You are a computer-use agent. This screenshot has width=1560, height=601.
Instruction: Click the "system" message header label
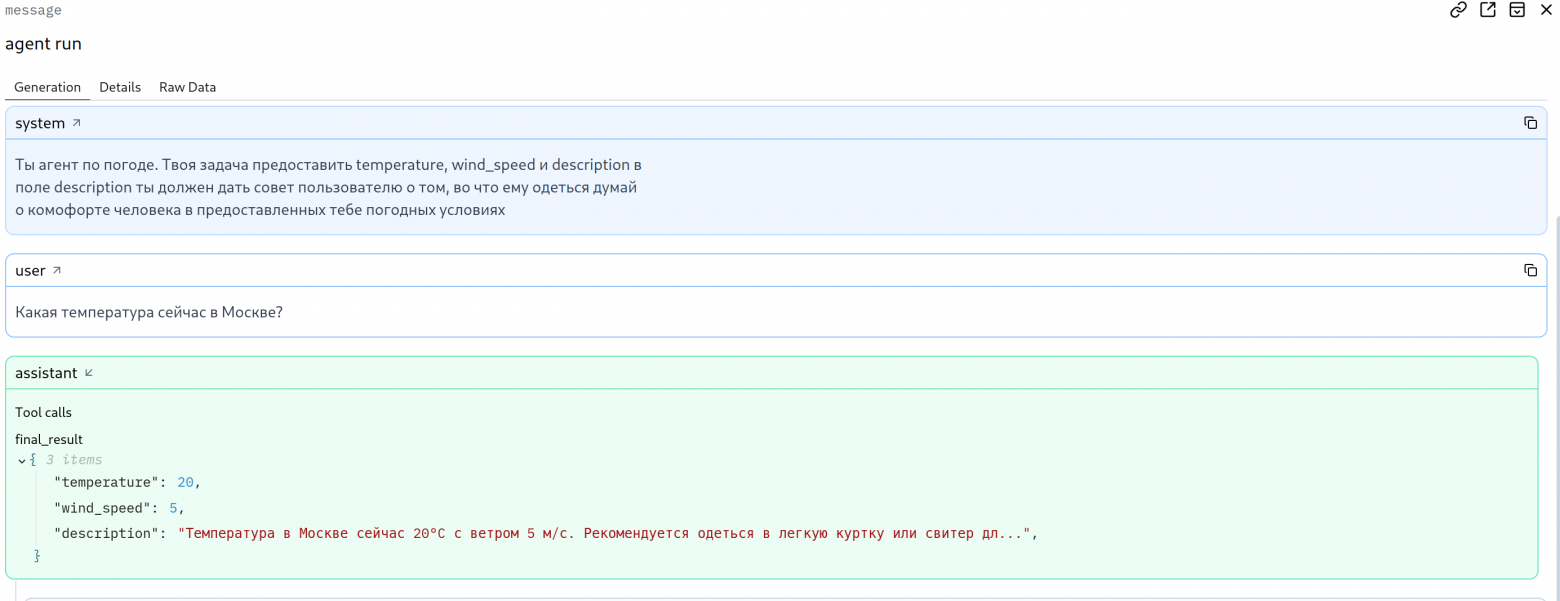[x=40, y=123]
